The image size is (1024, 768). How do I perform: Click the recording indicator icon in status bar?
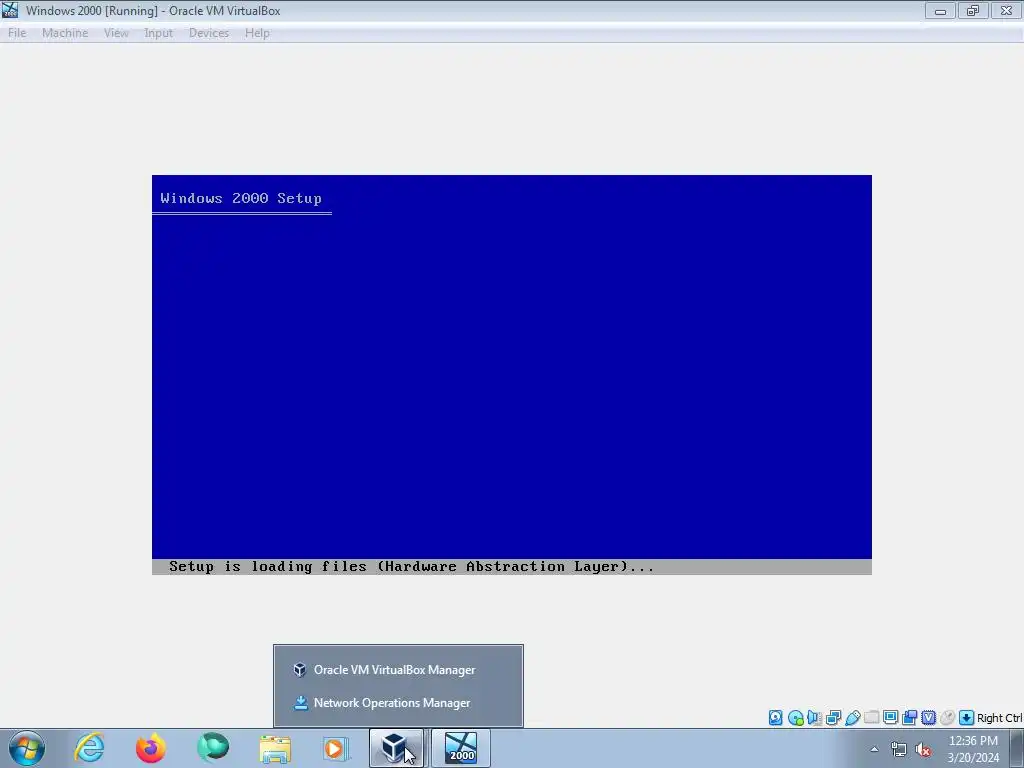click(x=909, y=718)
